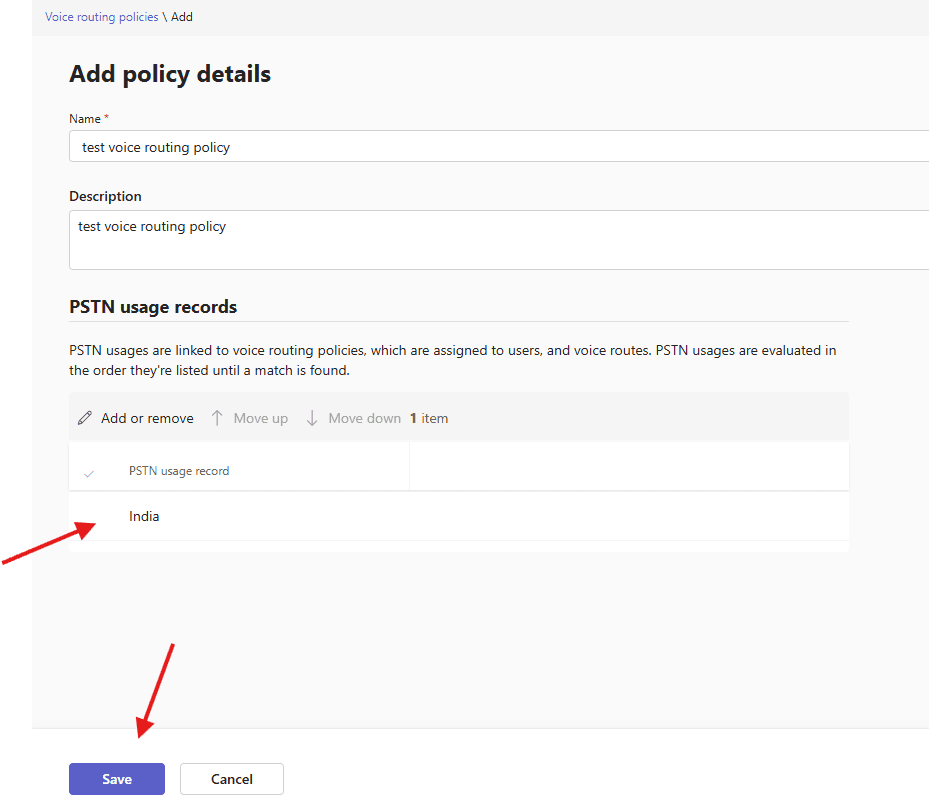This screenshot has height=799, width=929.
Task: Select the India usage record row
Action: pyautogui.click(x=144, y=517)
